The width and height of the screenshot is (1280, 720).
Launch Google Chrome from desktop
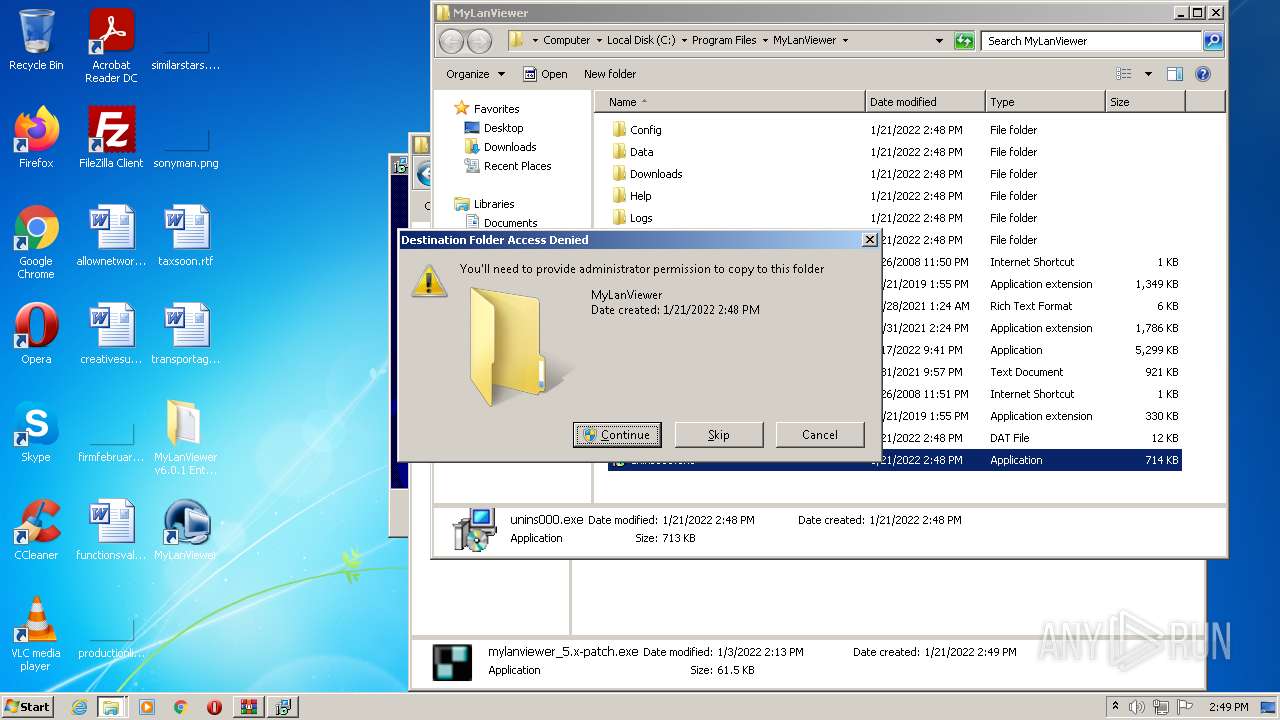click(x=36, y=242)
